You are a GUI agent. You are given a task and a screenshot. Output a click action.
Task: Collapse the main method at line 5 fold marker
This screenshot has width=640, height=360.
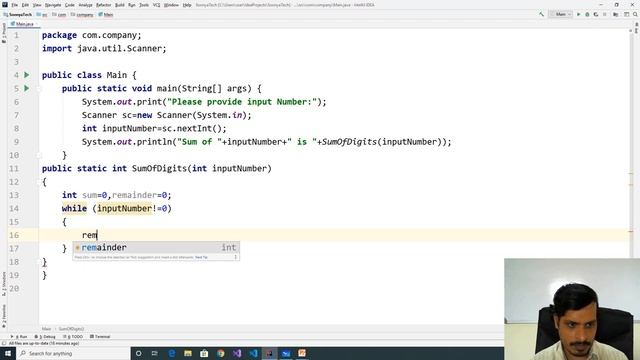pos(39,88)
